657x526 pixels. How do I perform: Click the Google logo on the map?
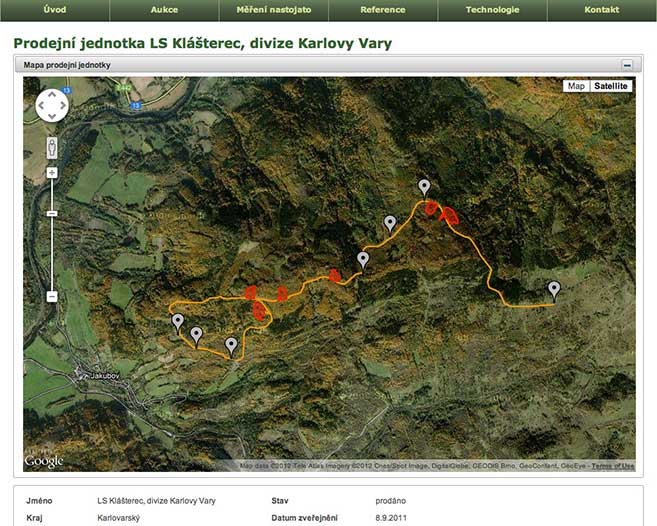coord(44,461)
